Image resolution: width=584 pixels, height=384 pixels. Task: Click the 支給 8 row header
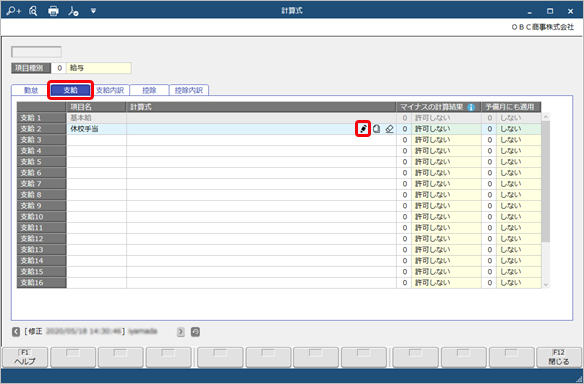pyautogui.click(x=41, y=195)
